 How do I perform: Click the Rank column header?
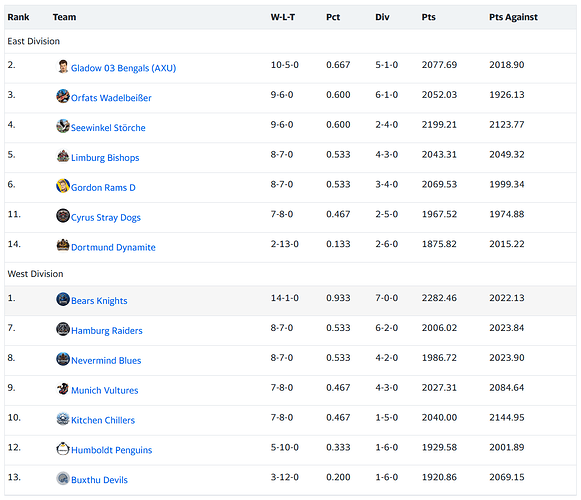click(x=18, y=17)
